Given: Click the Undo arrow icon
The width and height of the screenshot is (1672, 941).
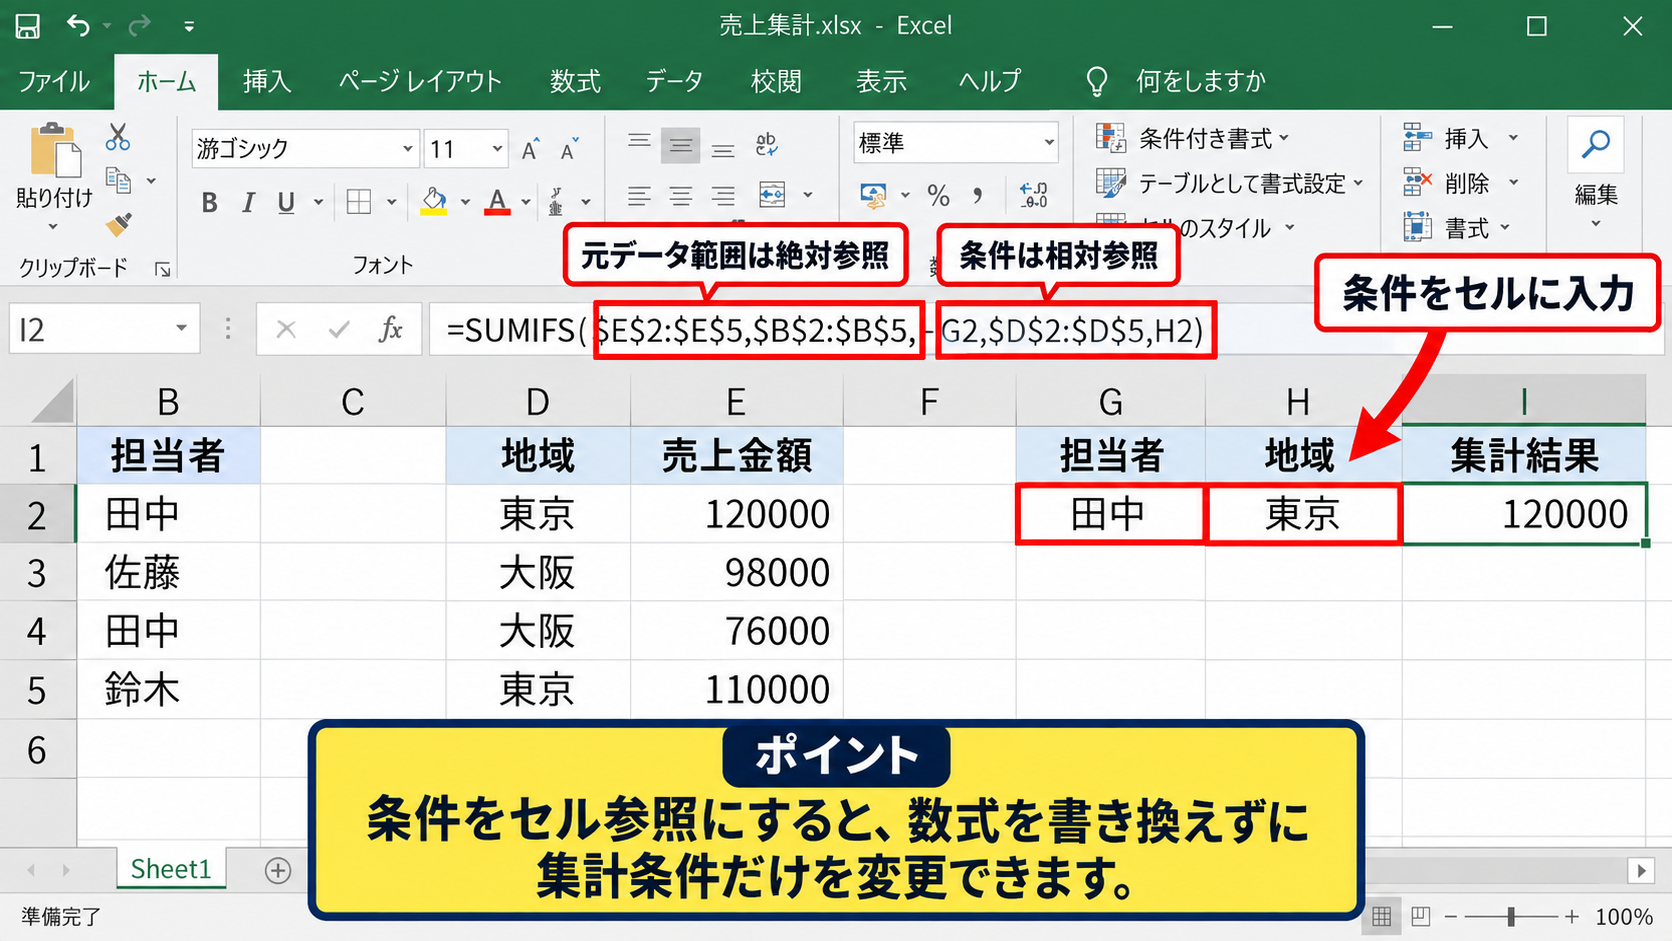Looking at the screenshot, I should click(78, 25).
